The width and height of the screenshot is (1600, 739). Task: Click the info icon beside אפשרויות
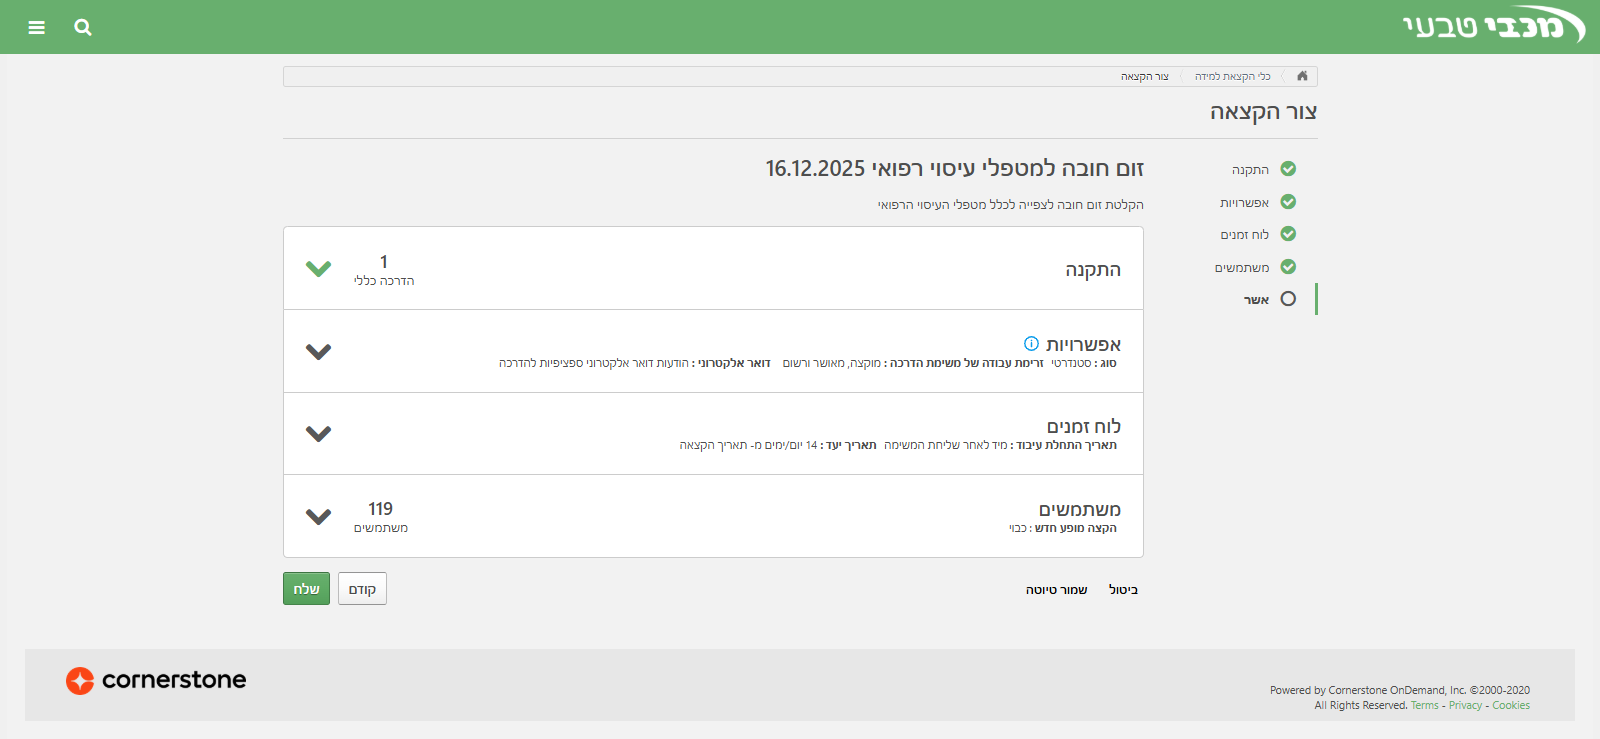point(1031,343)
